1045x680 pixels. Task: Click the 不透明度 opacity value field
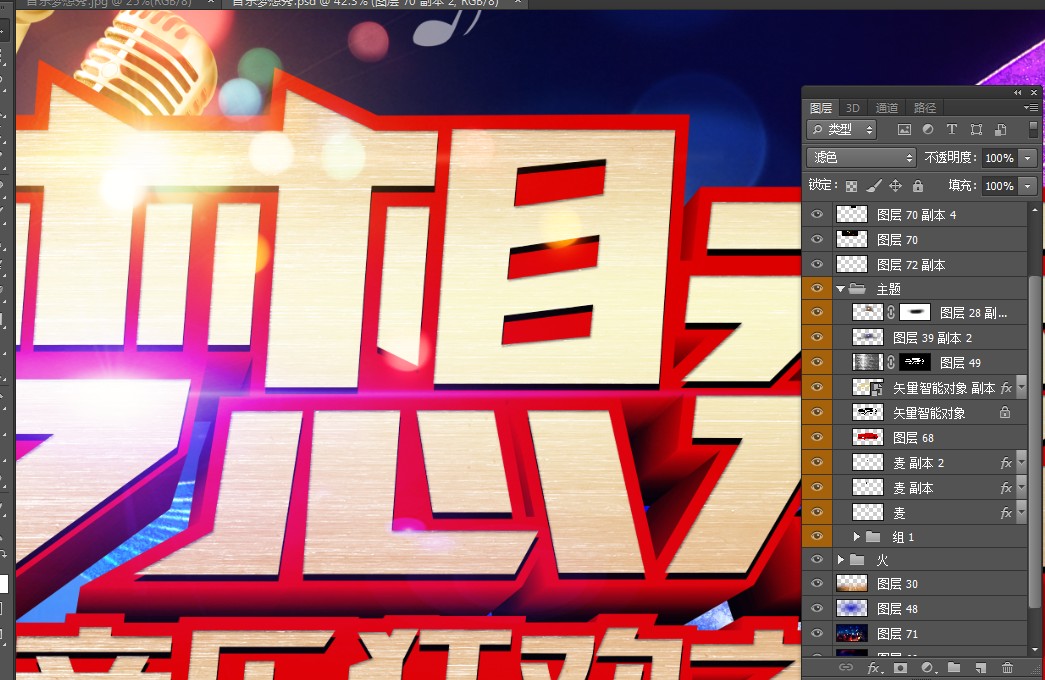tap(1000, 158)
